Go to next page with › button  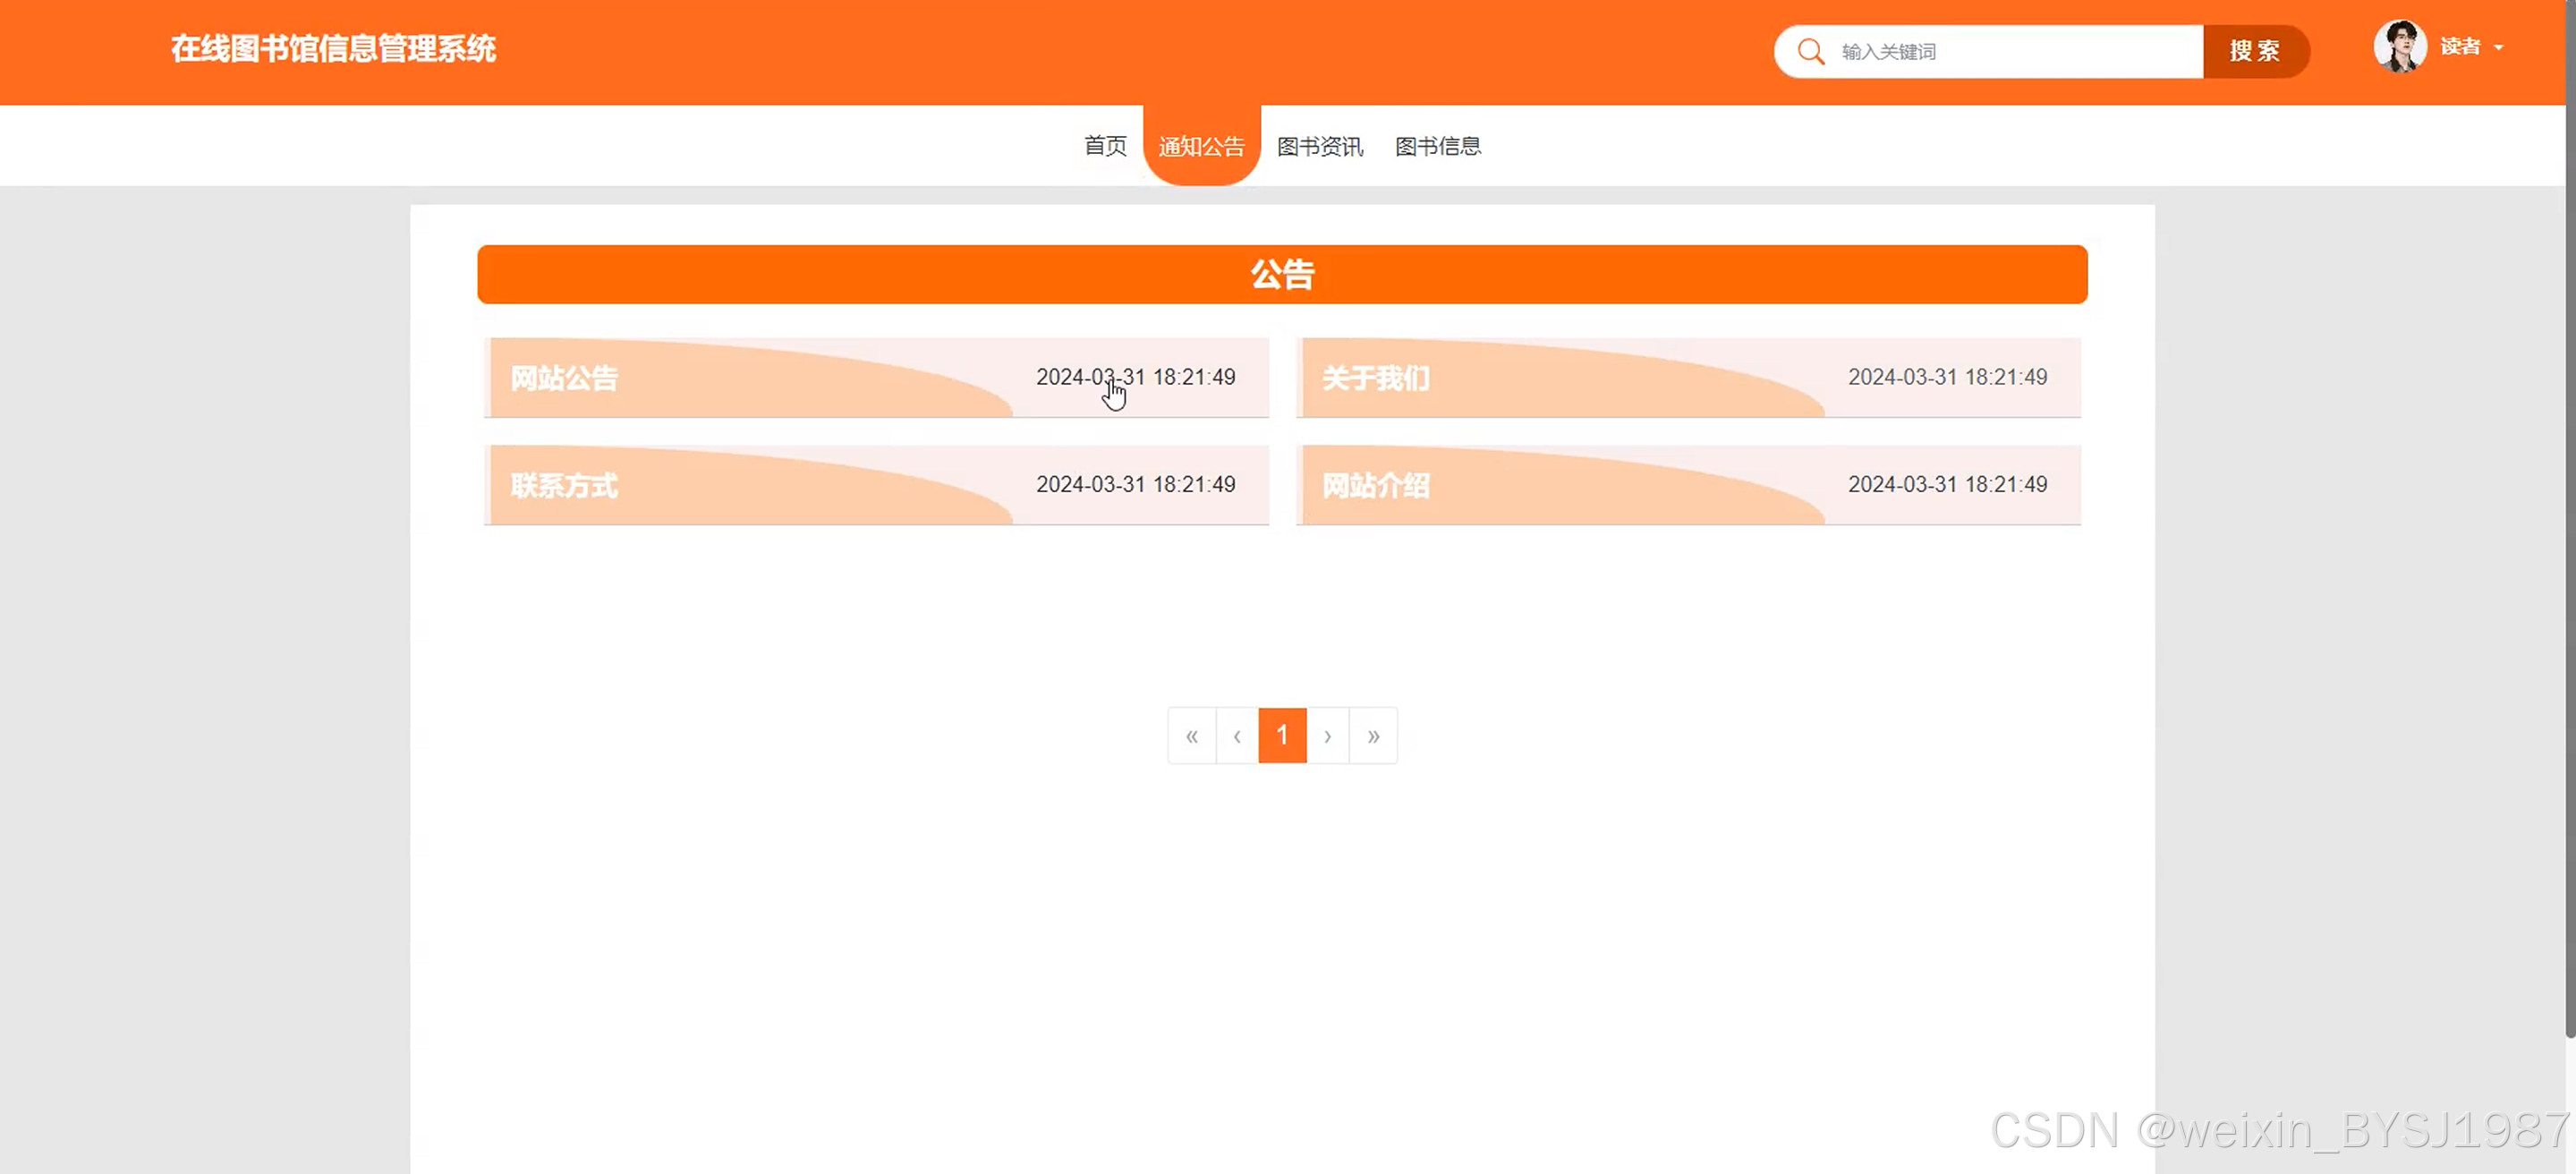tap(1328, 736)
